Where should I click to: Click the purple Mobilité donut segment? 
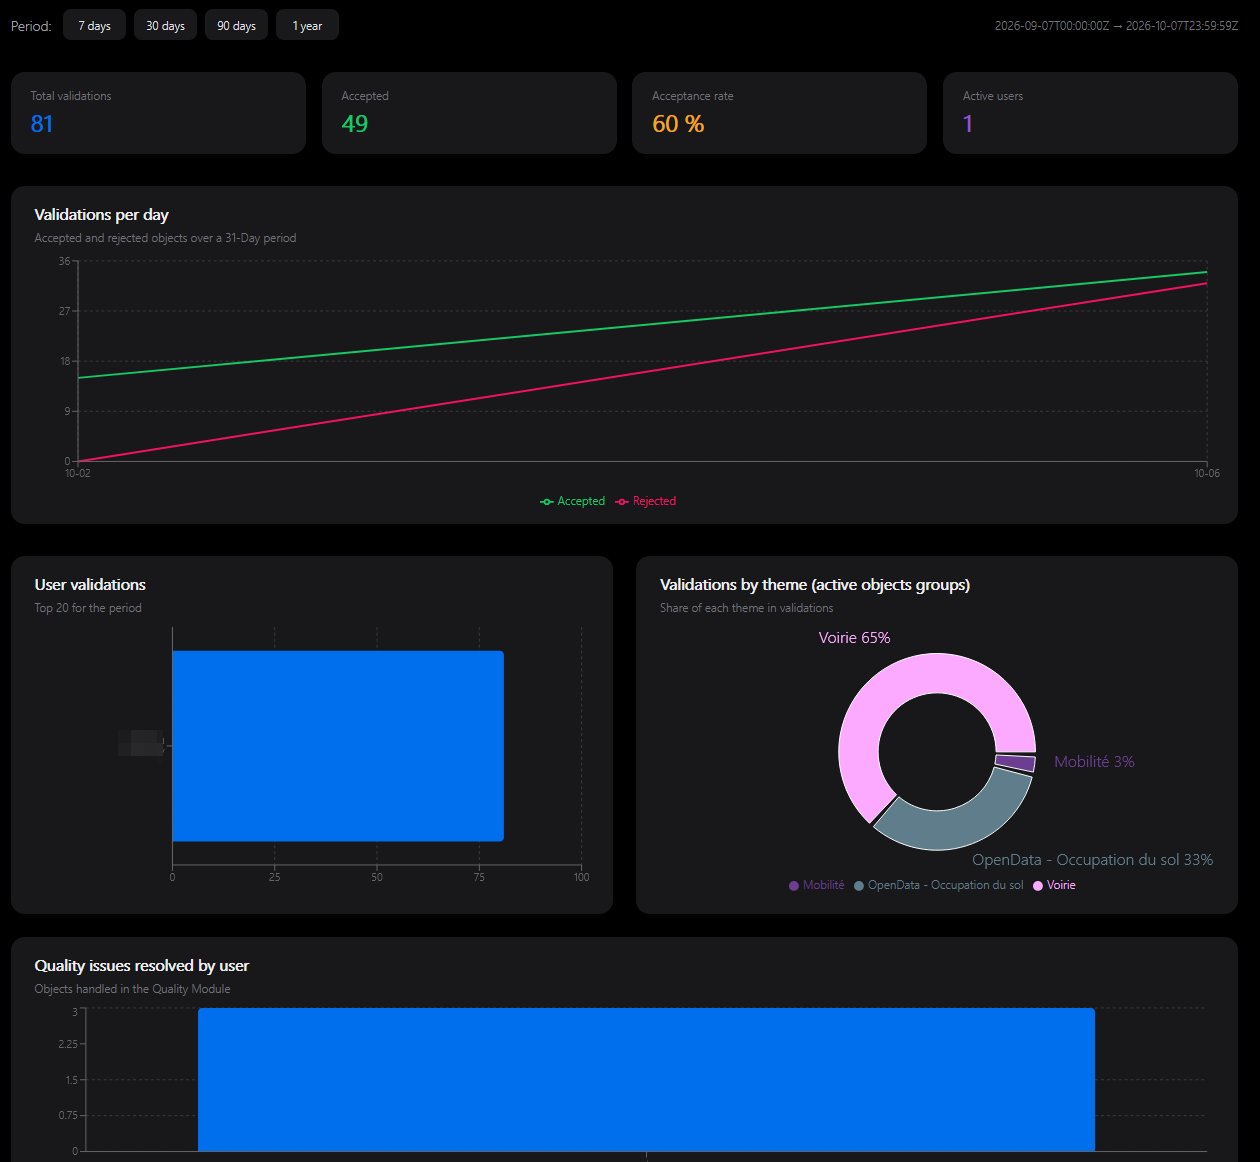[x=1015, y=763]
